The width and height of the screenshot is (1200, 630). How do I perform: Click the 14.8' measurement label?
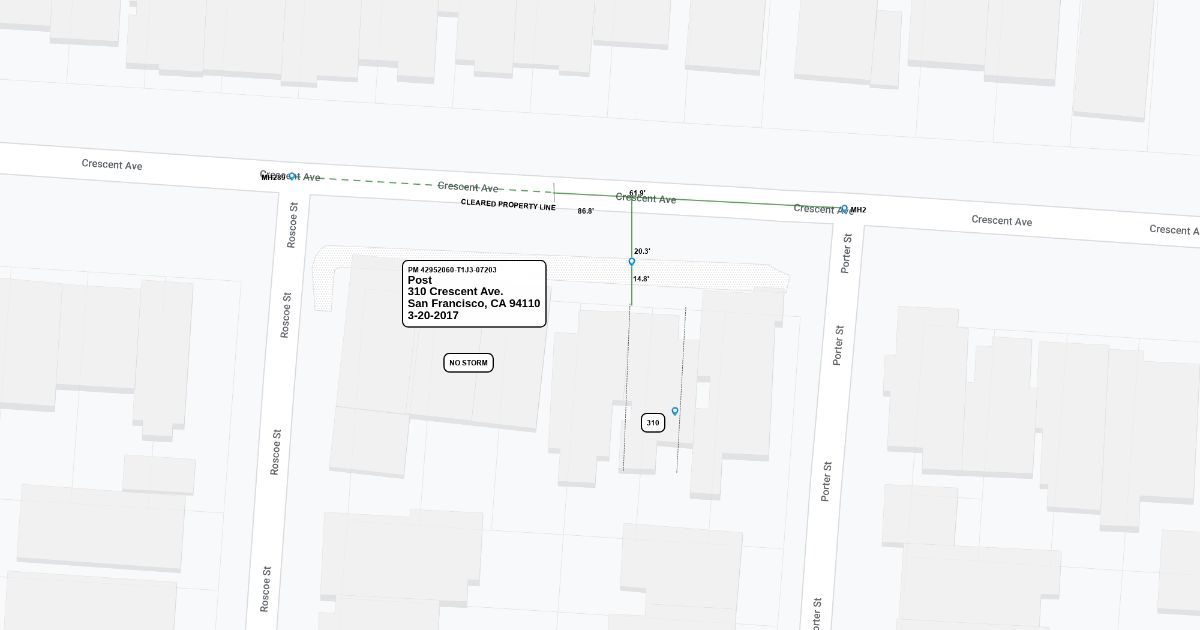[641, 279]
